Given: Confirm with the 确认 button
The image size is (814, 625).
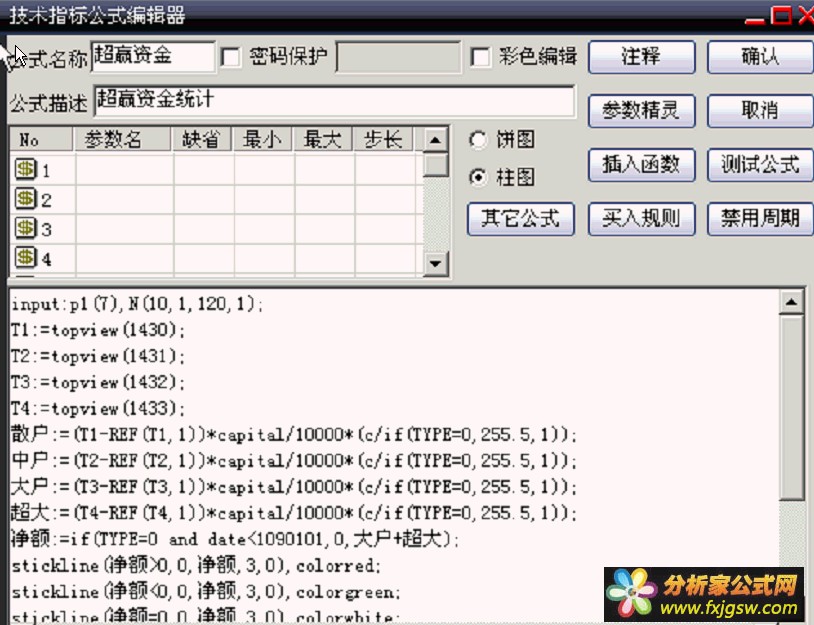Looking at the screenshot, I should (x=760, y=57).
